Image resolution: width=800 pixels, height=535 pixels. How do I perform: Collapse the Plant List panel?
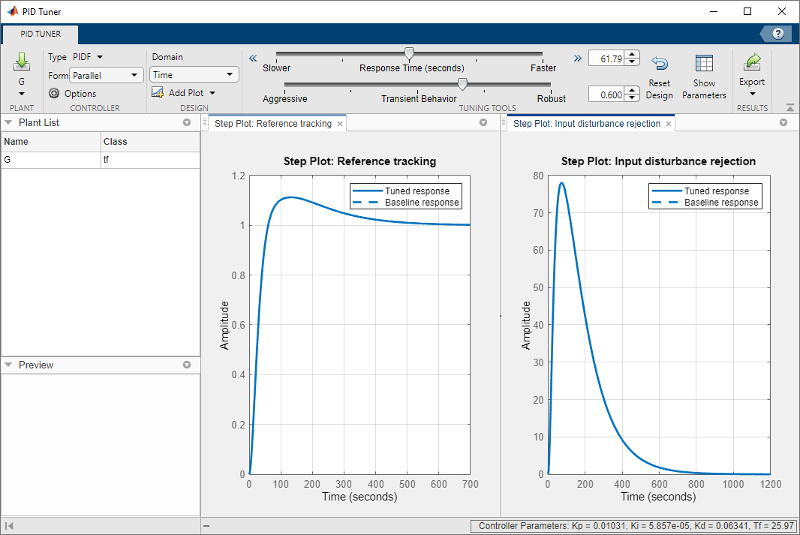point(9,122)
